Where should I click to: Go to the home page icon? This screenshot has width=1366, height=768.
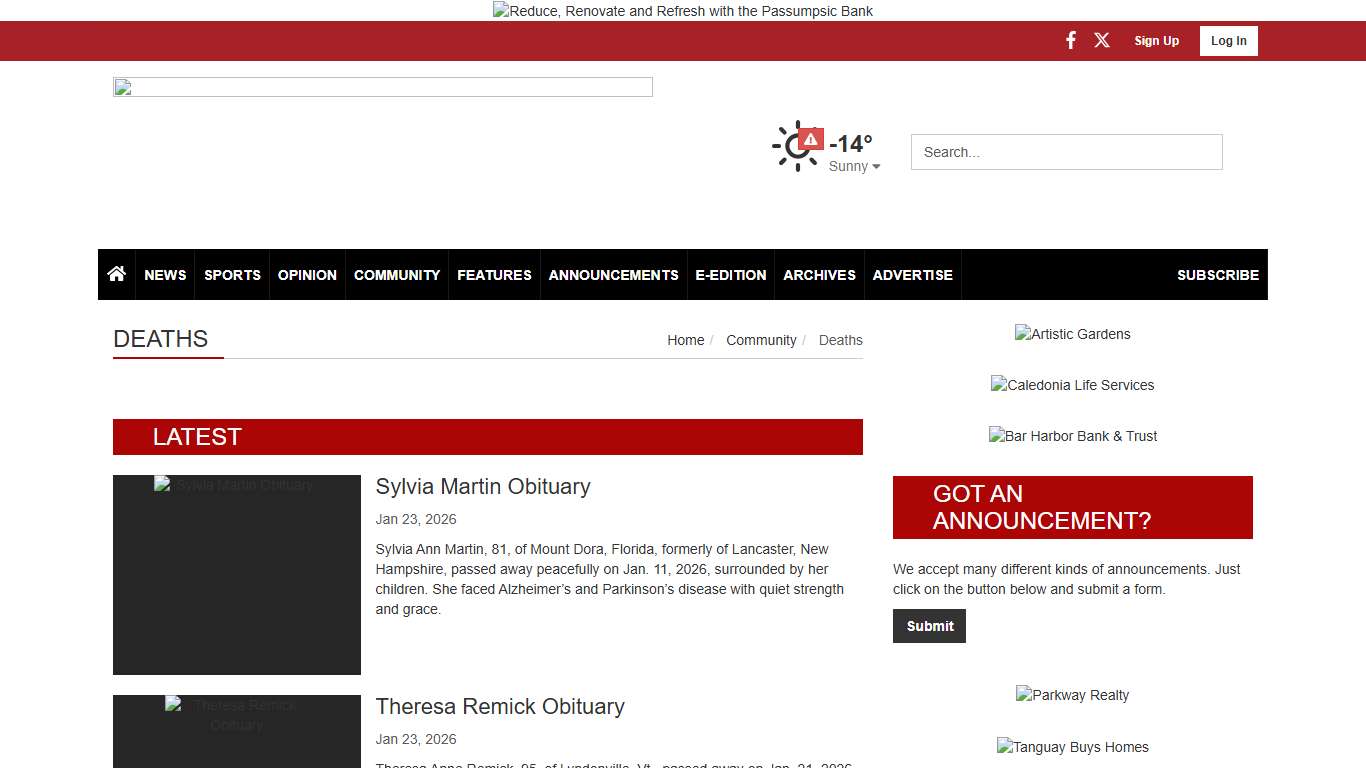click(117, 274)
